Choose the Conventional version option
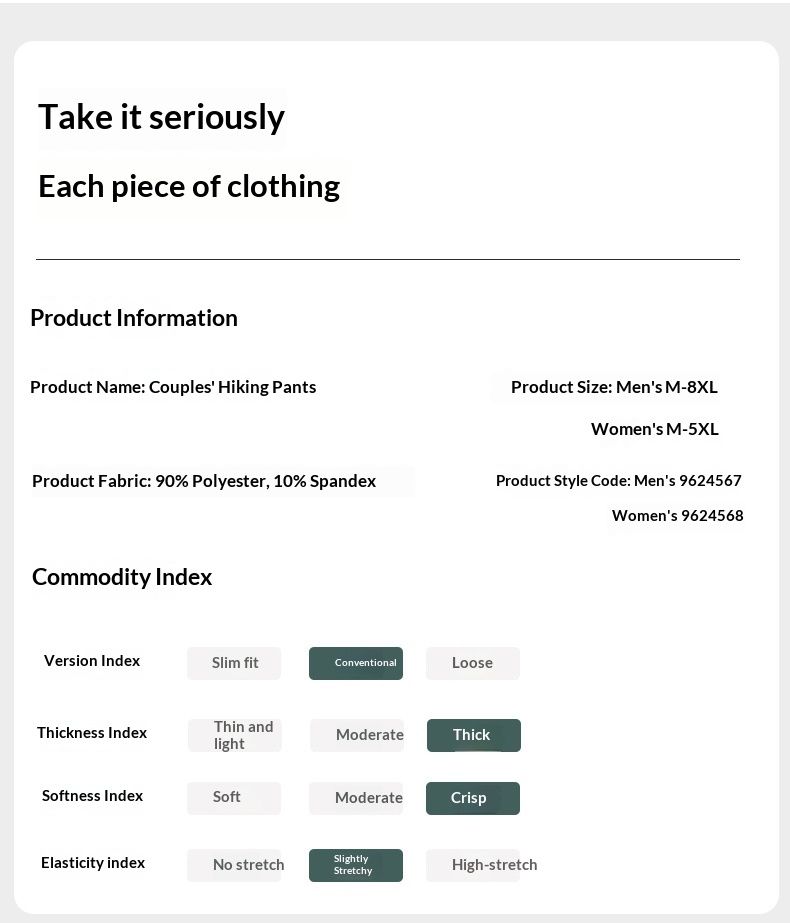 point(356,663)
